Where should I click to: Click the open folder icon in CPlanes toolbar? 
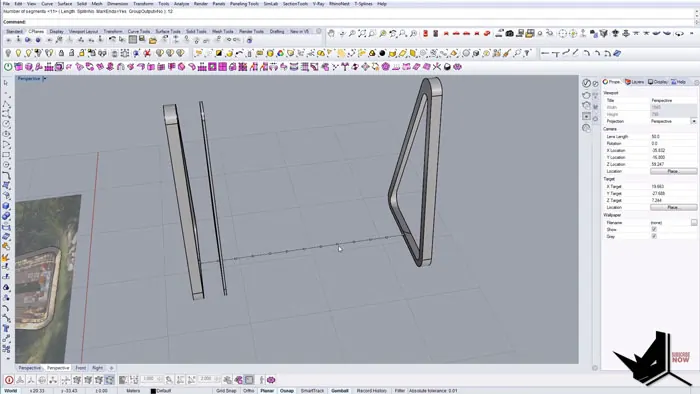[153, 40]
